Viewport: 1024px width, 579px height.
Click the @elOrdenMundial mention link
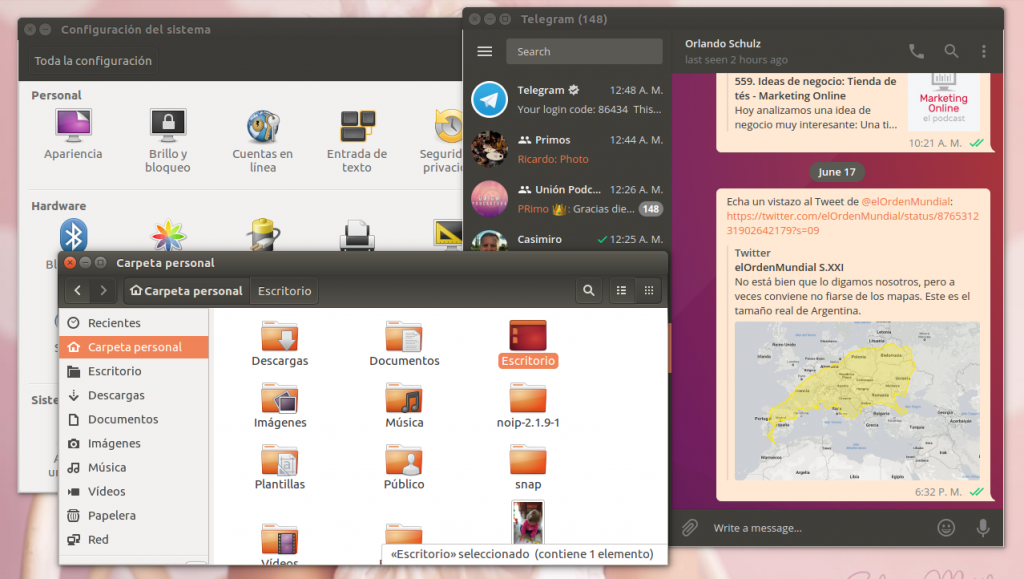pos(905,202)
